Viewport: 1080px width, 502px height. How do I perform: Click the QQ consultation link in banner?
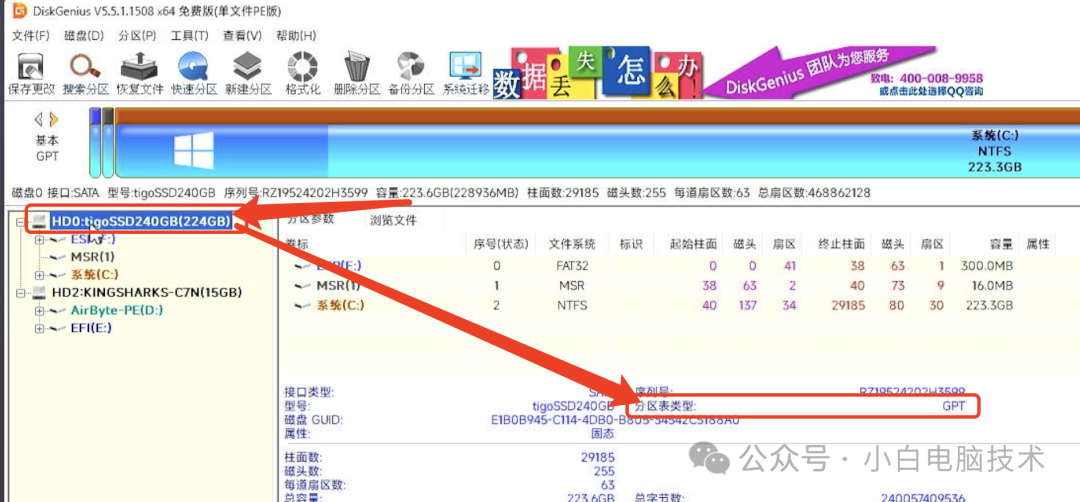931,91
